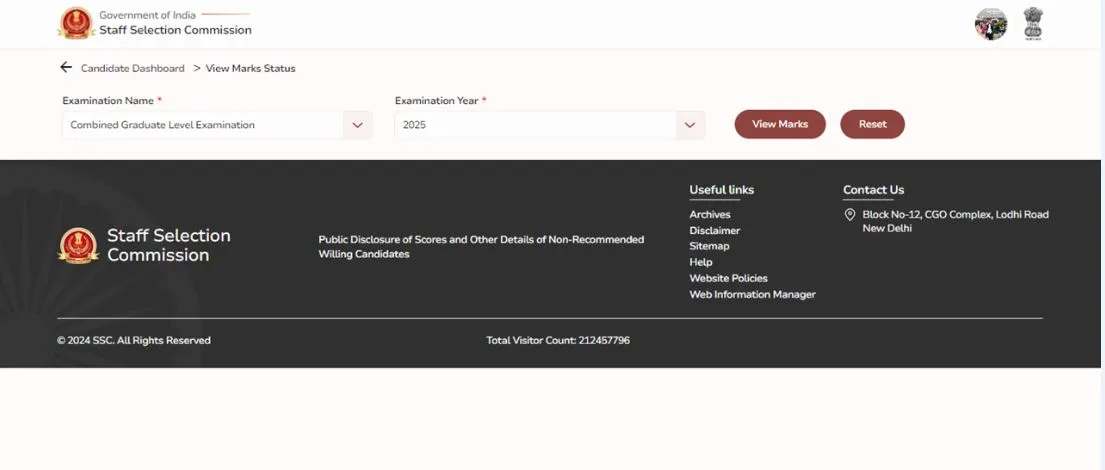Viewport: 1105px width, 470px height.
Task: Open the user profile avatar in header
Action: (x=991, y=24)
